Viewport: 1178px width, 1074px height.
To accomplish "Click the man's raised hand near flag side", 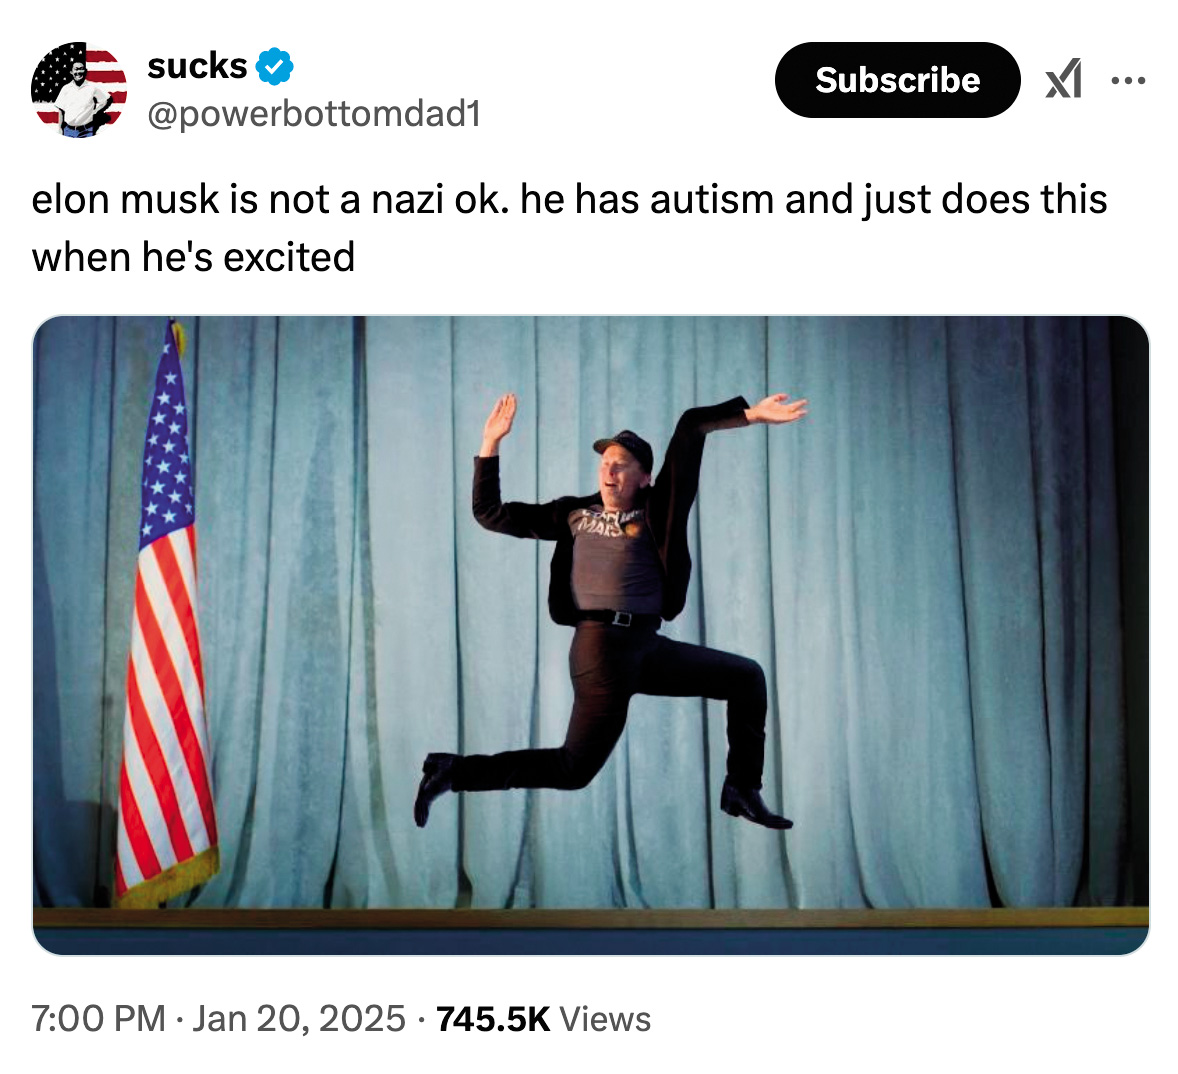I will [x=498, y=421].
